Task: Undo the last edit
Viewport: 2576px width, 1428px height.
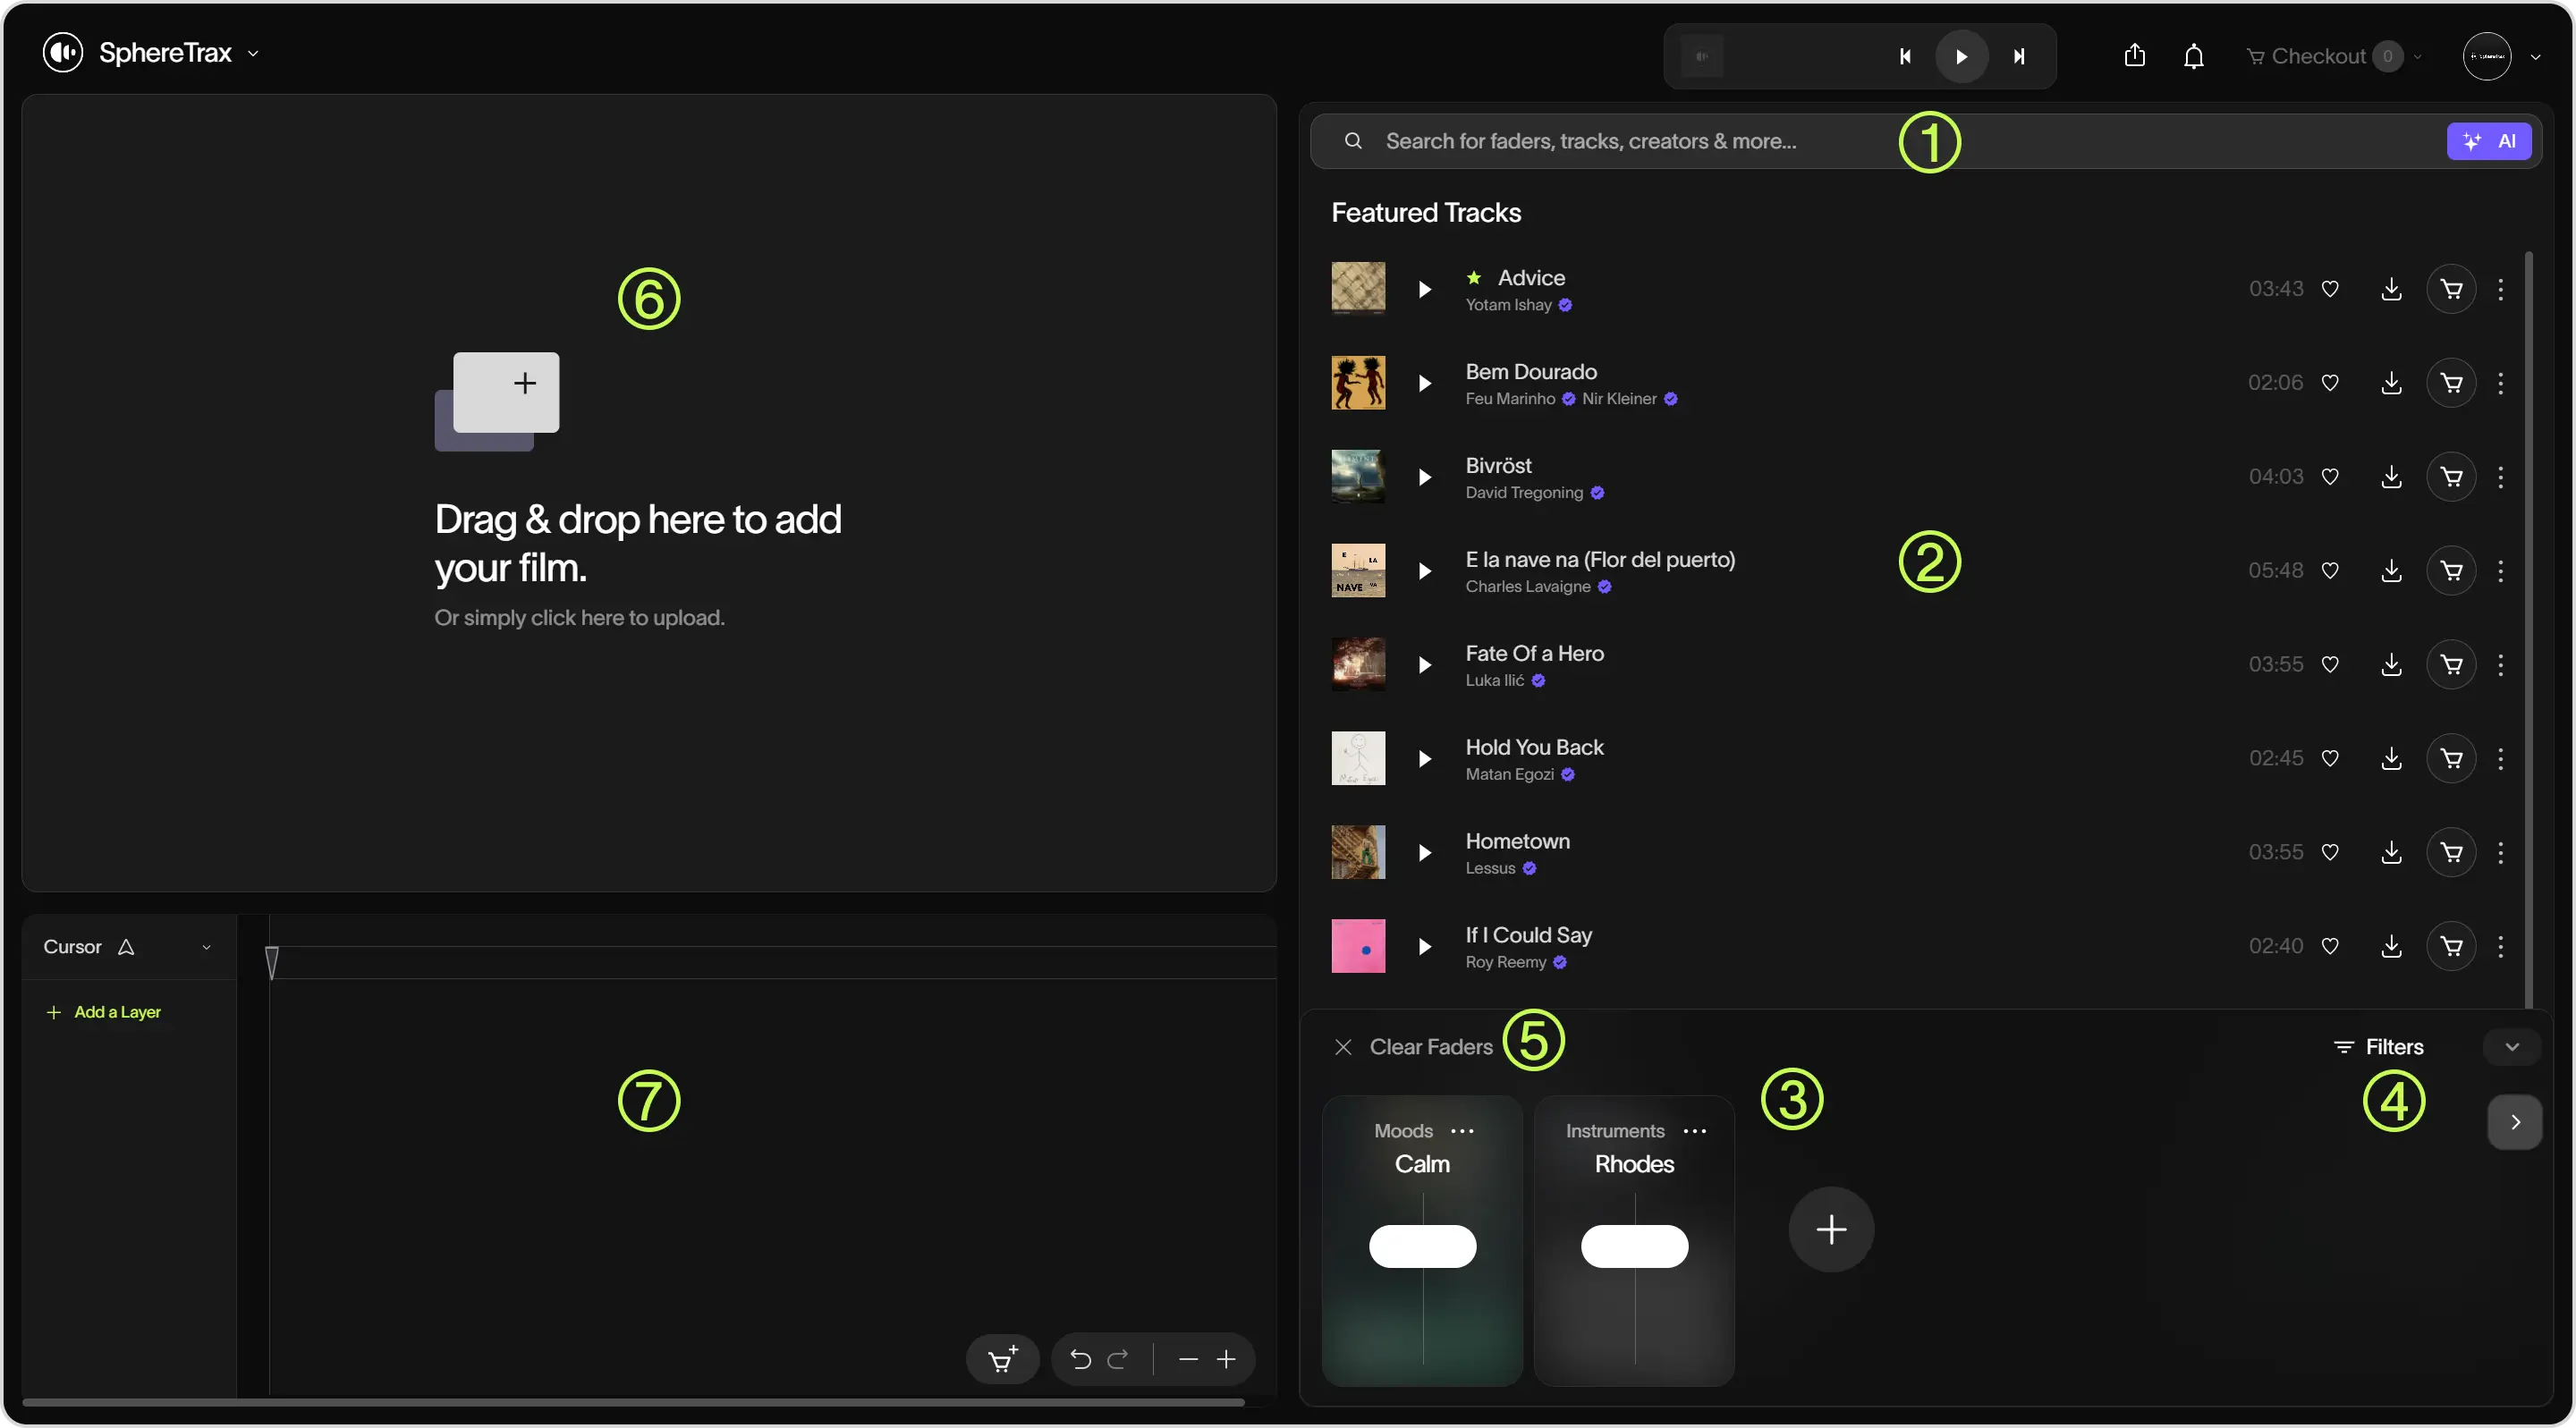Action: click(1080, 1358)
